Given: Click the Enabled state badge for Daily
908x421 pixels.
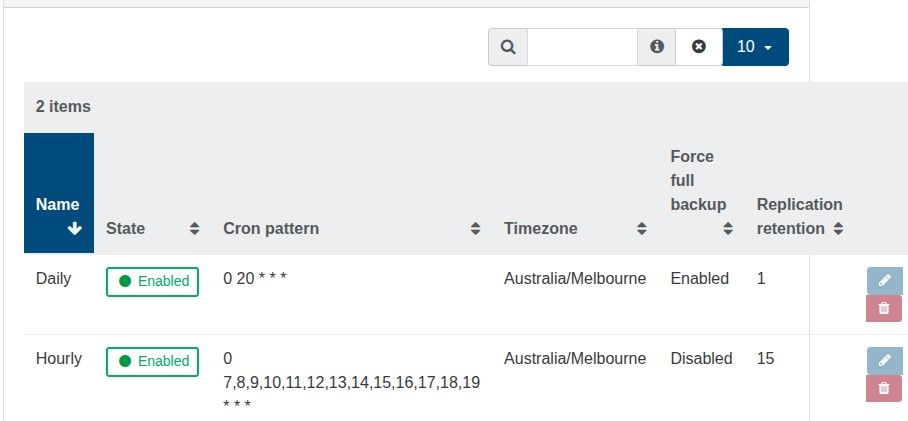Looking at the screenshot, I should pos(153,282).
